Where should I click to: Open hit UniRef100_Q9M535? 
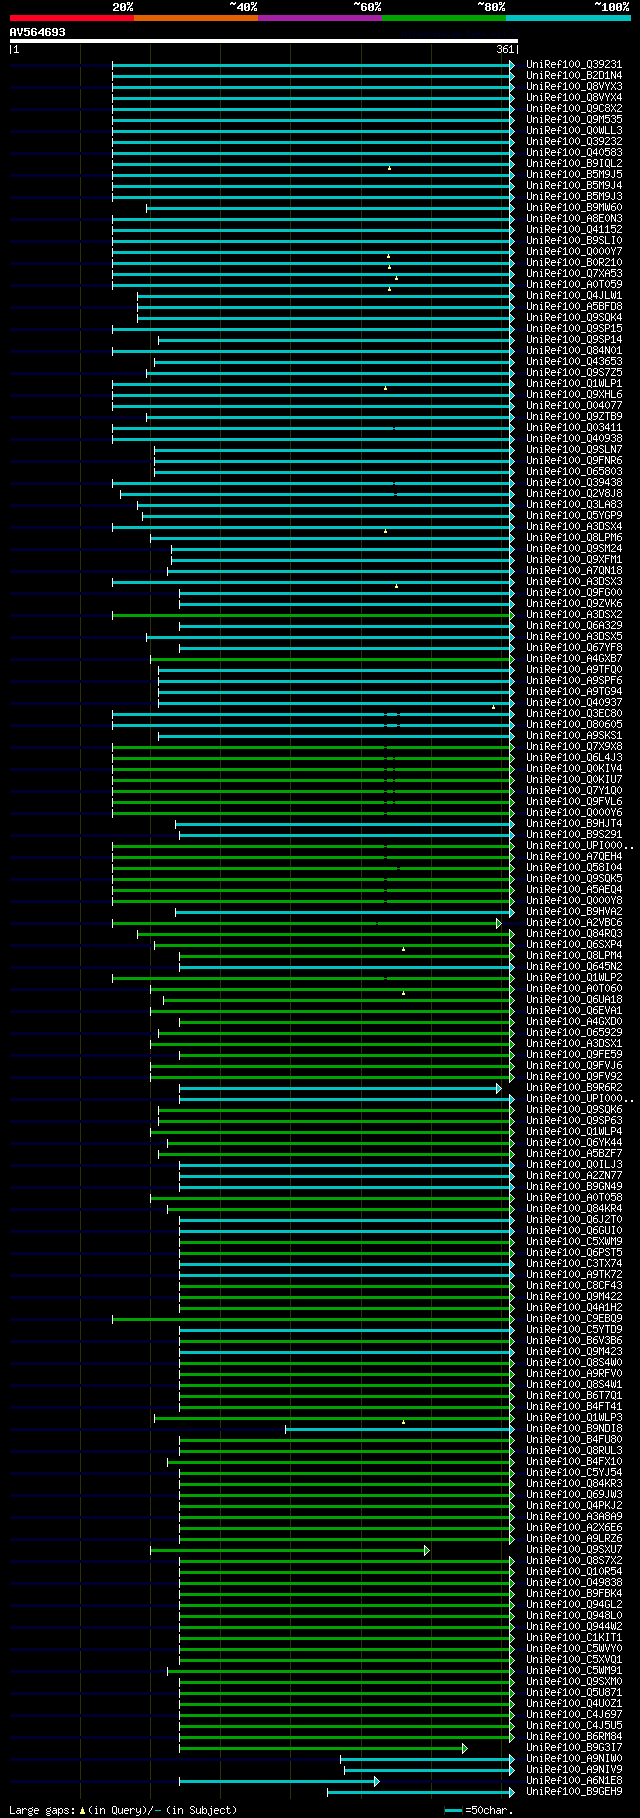[574, 120]
